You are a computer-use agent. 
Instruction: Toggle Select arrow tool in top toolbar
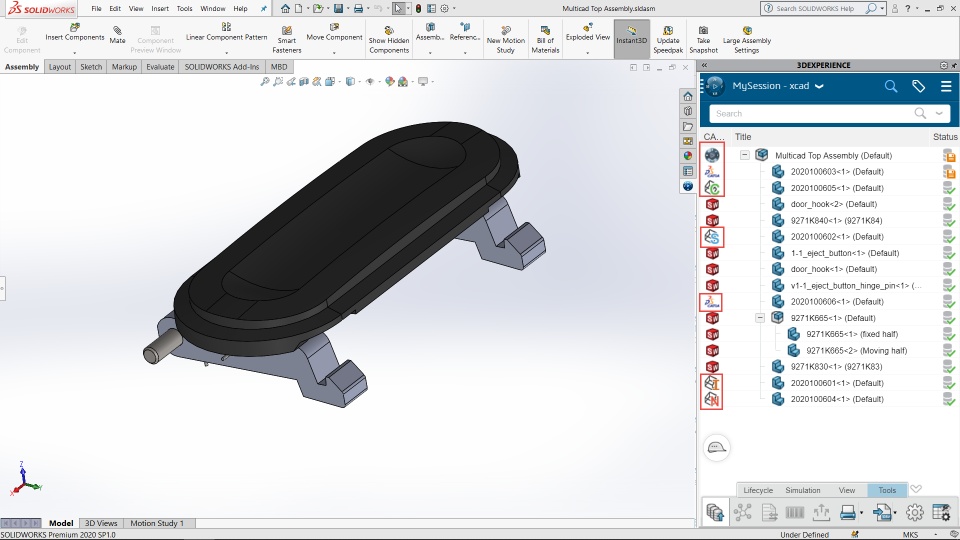tap(398, 9)
